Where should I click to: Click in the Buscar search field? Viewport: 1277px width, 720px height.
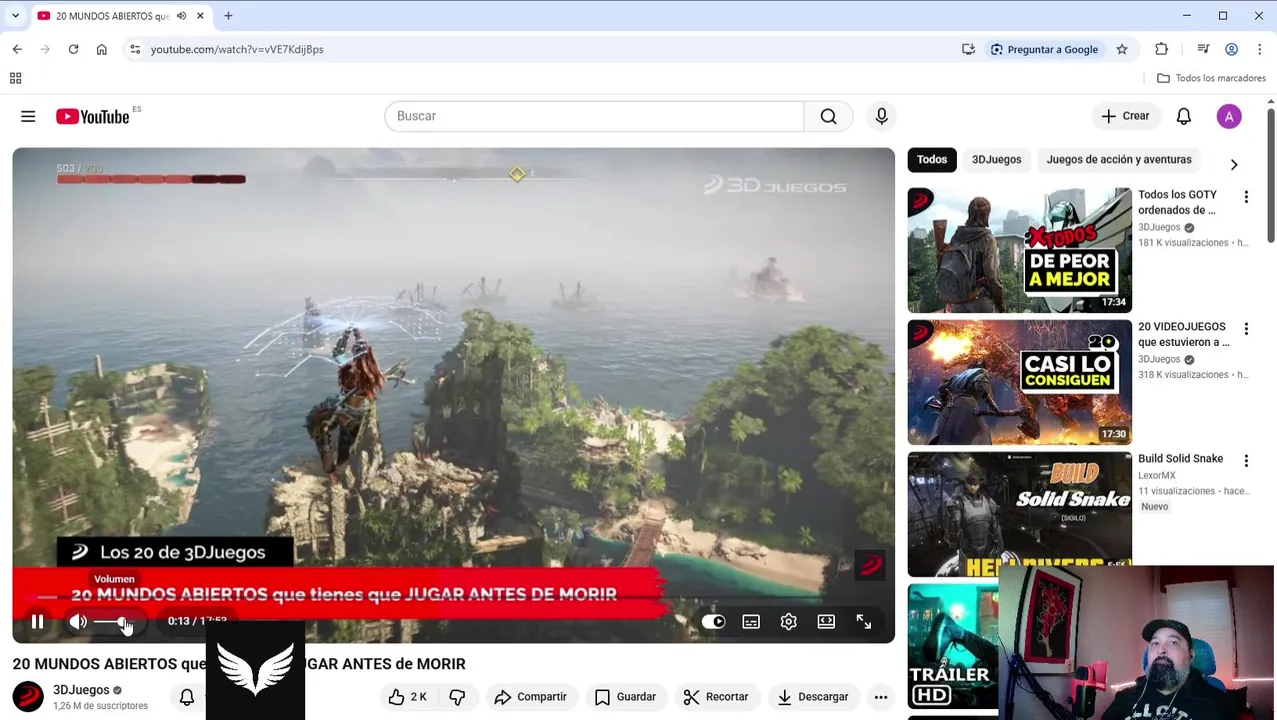click(594, 116)
